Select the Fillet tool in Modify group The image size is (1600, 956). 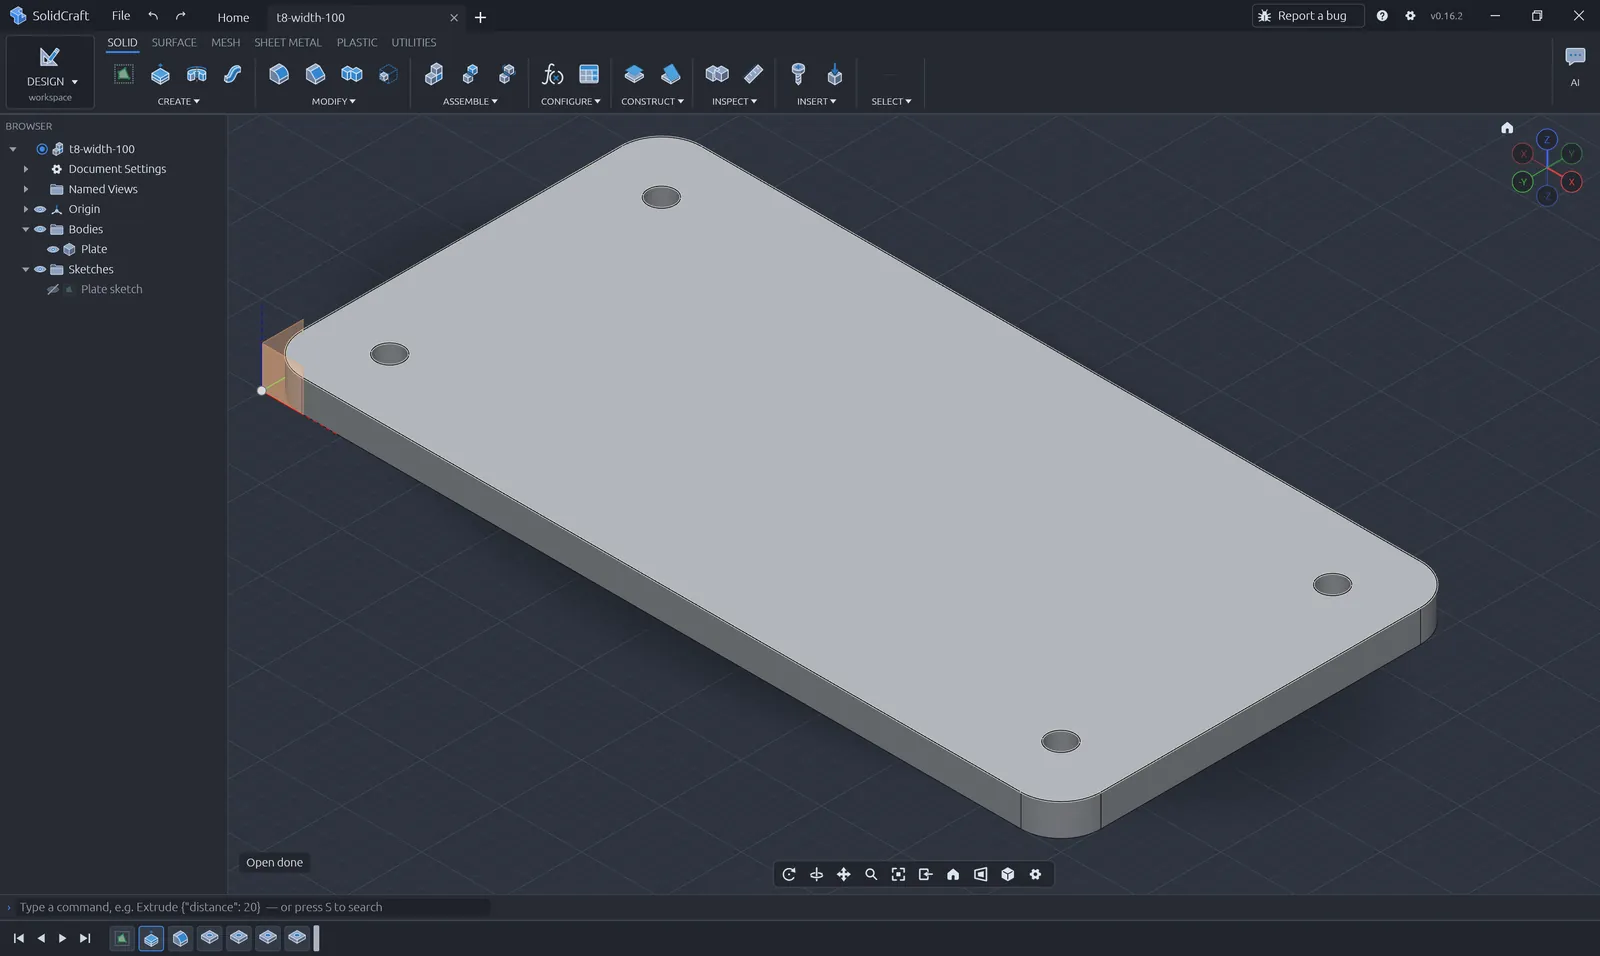(x=279, y=74)
